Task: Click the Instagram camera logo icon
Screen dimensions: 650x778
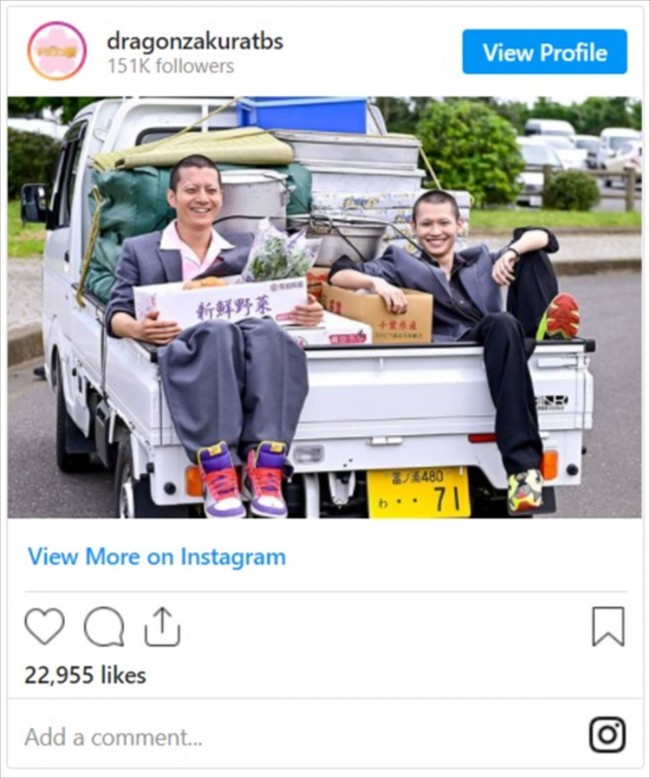Action: click(607, 735)
